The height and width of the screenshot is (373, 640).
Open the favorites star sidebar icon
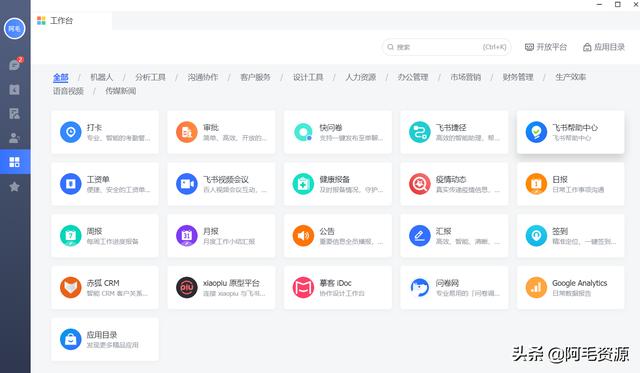click(x=15, y=186)
